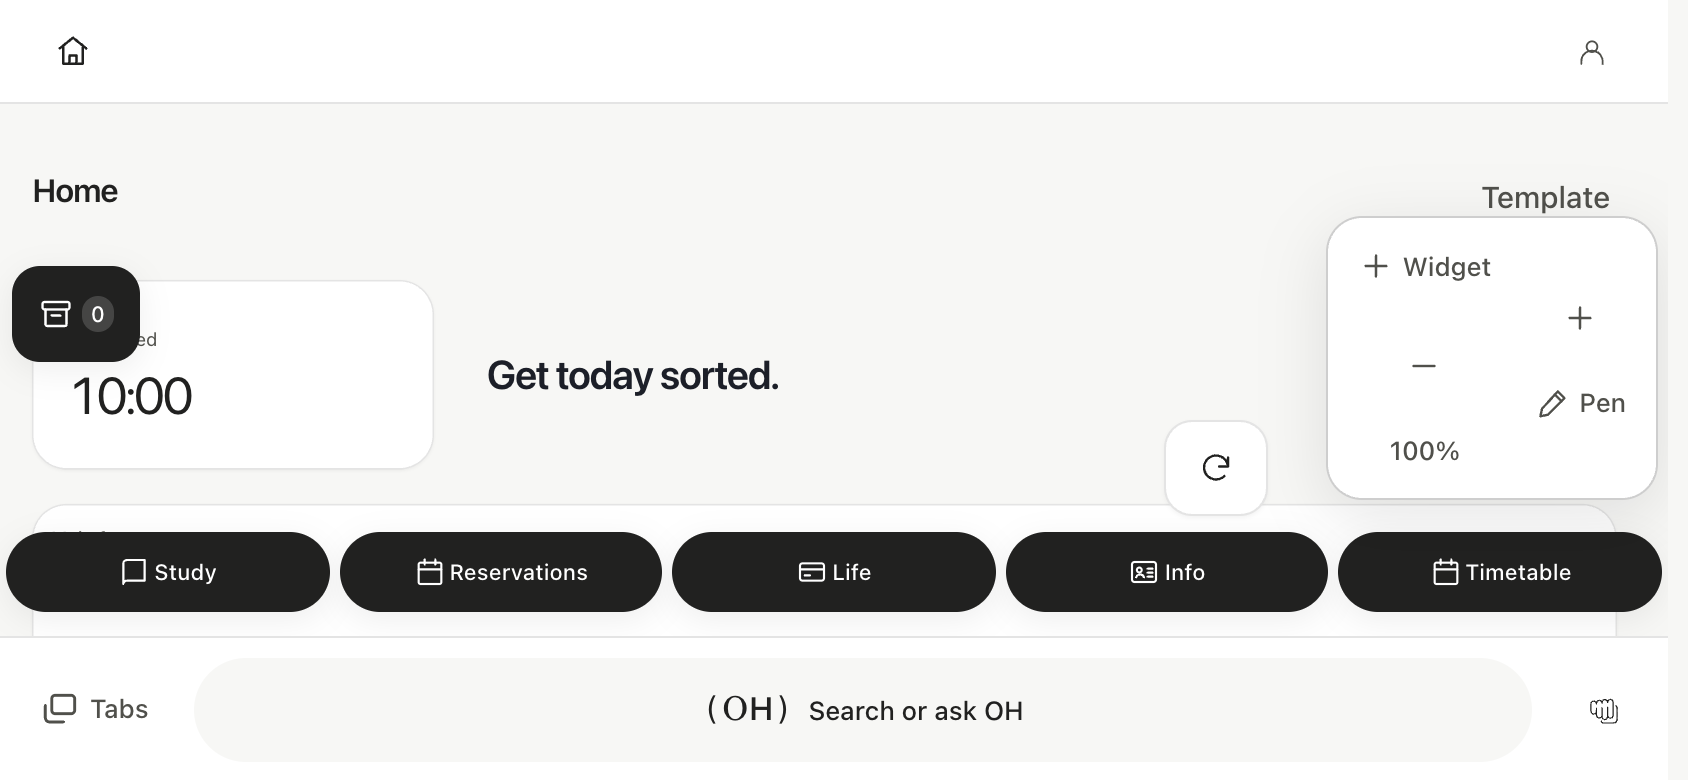Click the minus zoom-out icon
Image resolution: width=1688 pixels, height=780 pixels.
(1424, 366)
